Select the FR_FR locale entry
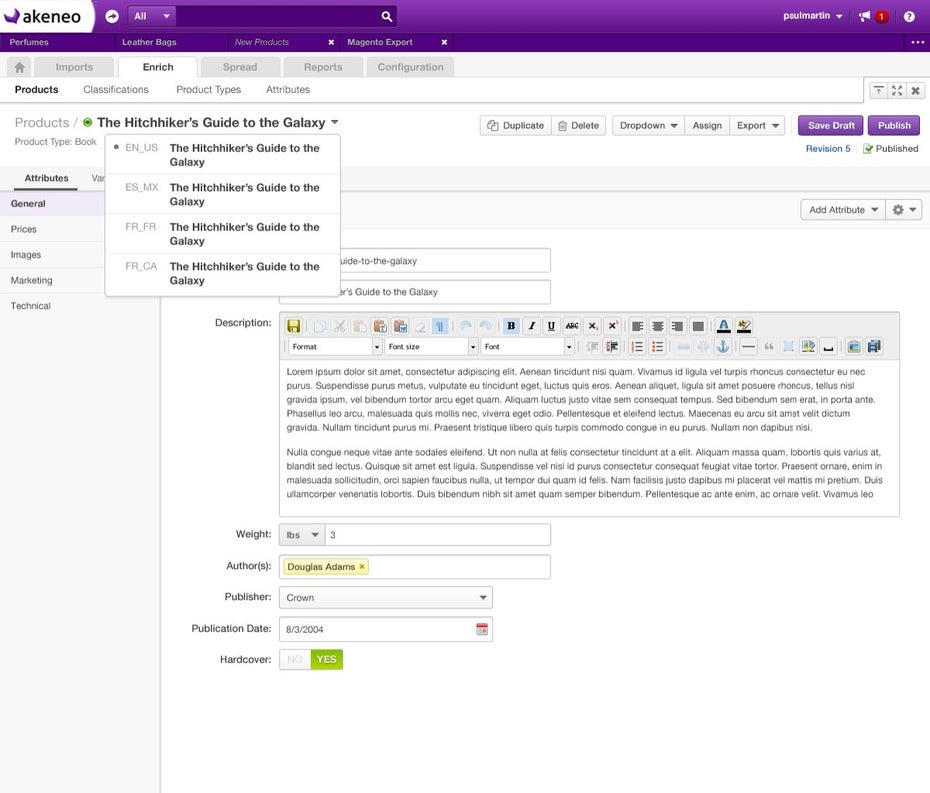 pyautogui.click(x=222, y=234)
